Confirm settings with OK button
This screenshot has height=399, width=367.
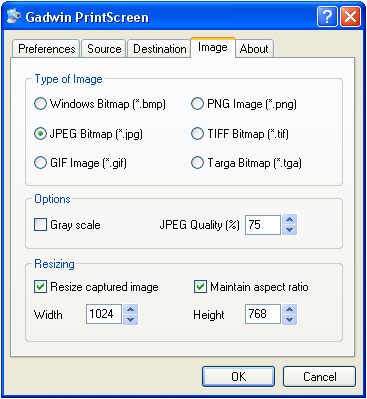[x=239, y=377]
